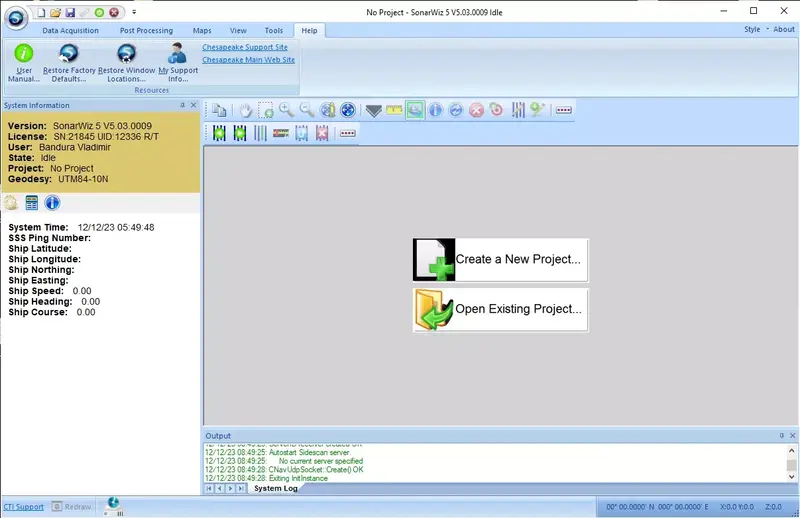
Task: Click the green-red circular target icon
Action: coord(496,110)
